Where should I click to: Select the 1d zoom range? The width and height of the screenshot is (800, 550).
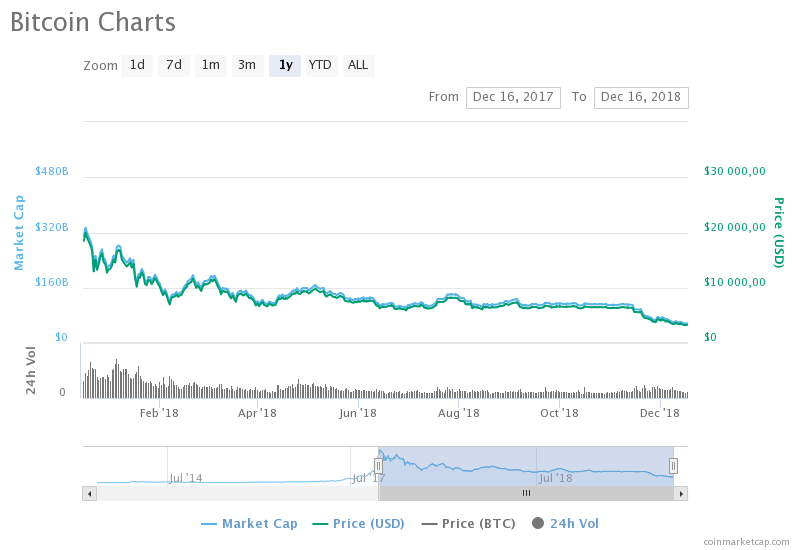137,65
